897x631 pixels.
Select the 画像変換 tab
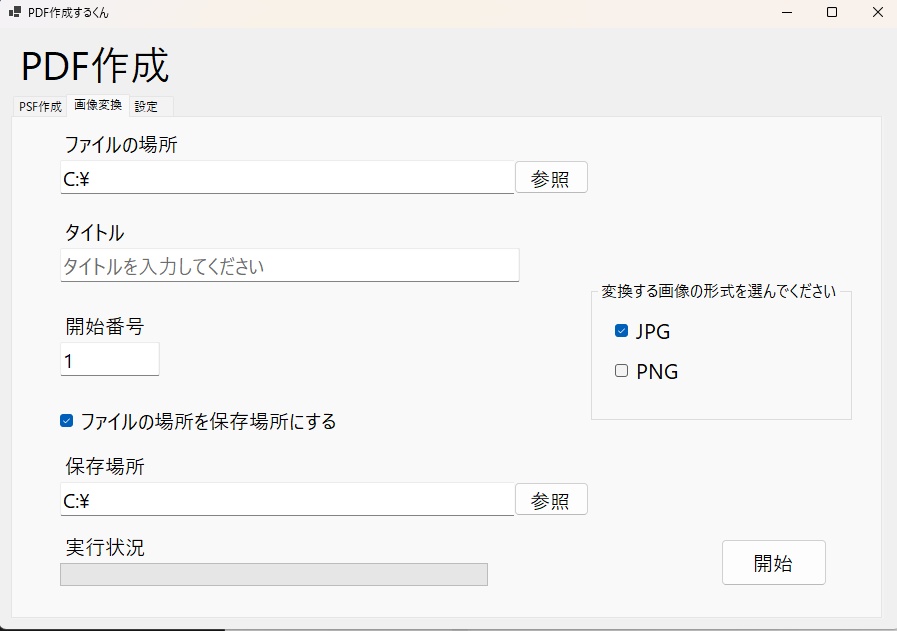(98, 105)
